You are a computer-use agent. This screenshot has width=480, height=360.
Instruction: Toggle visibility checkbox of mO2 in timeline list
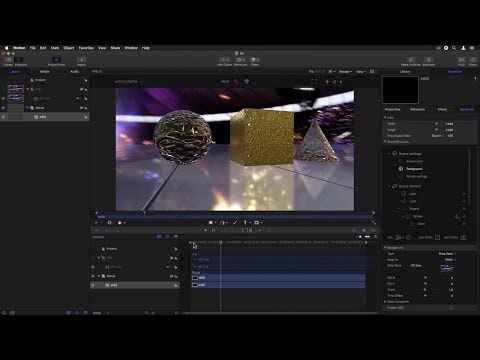pos(93,285)
